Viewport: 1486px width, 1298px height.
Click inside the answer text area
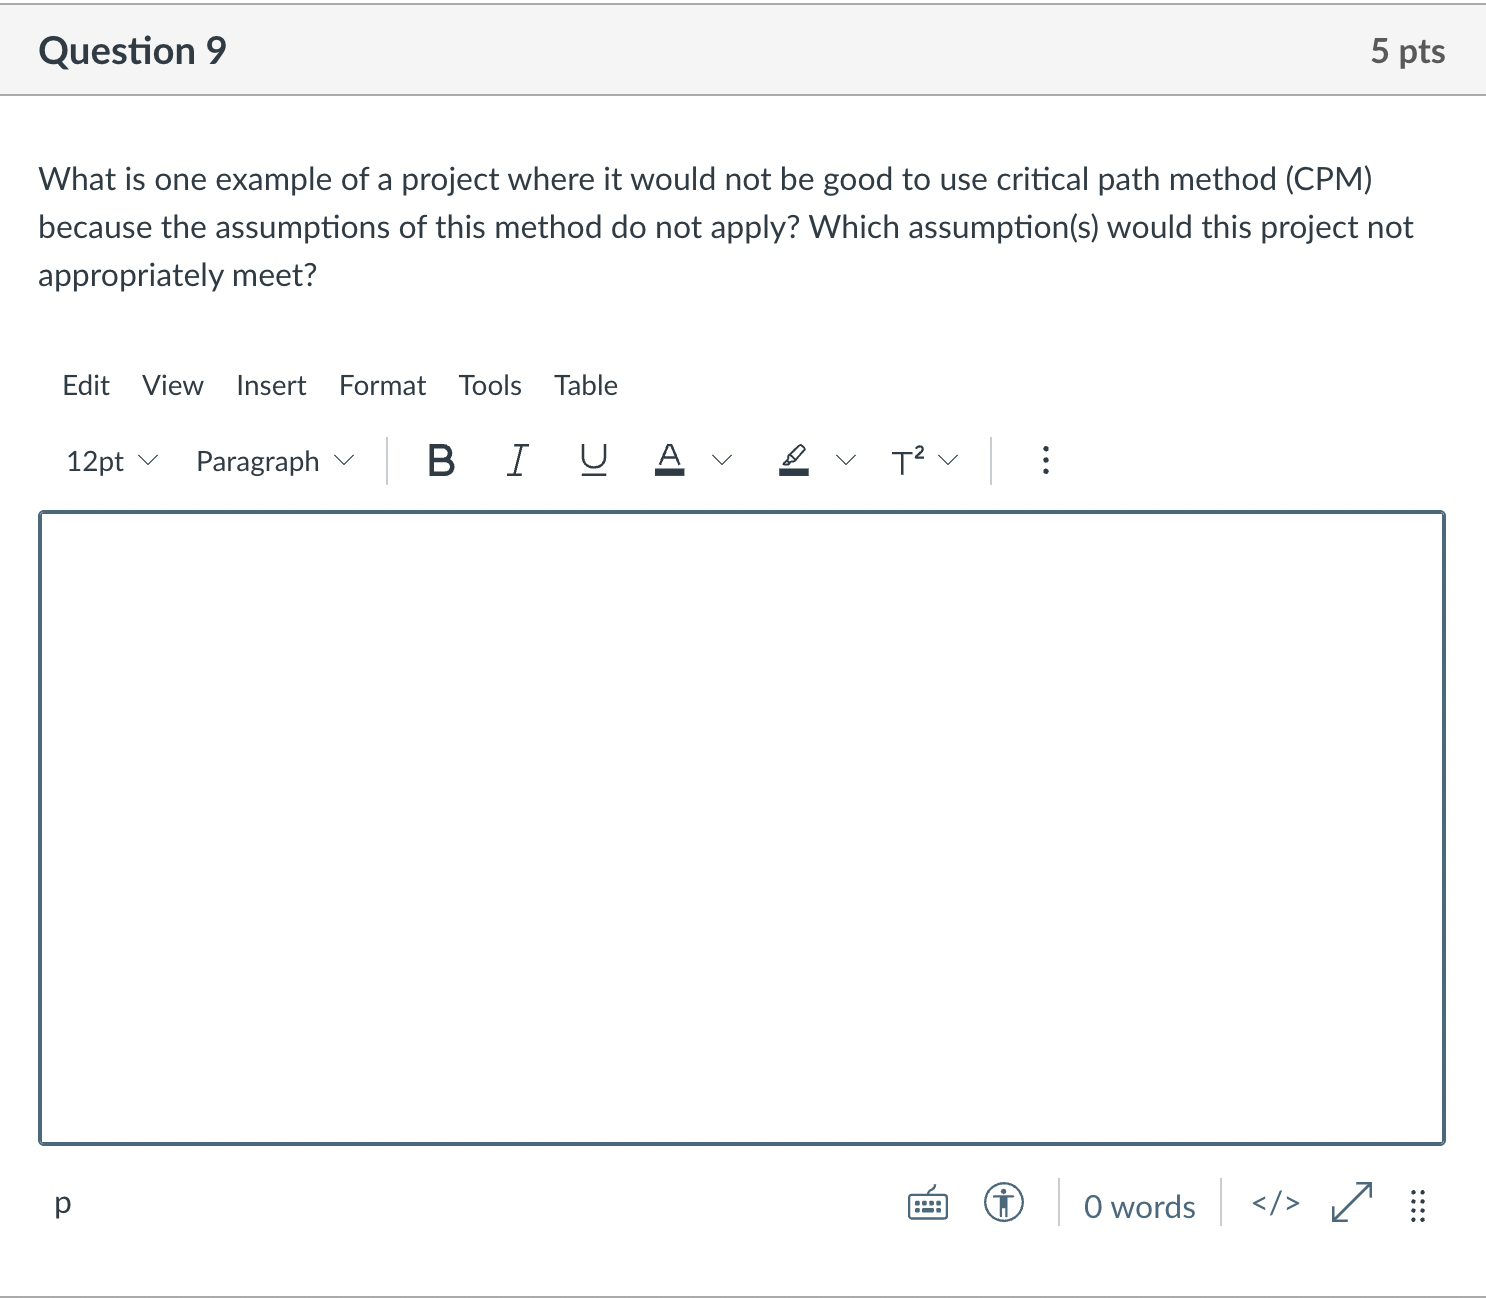tap(743, 820)
